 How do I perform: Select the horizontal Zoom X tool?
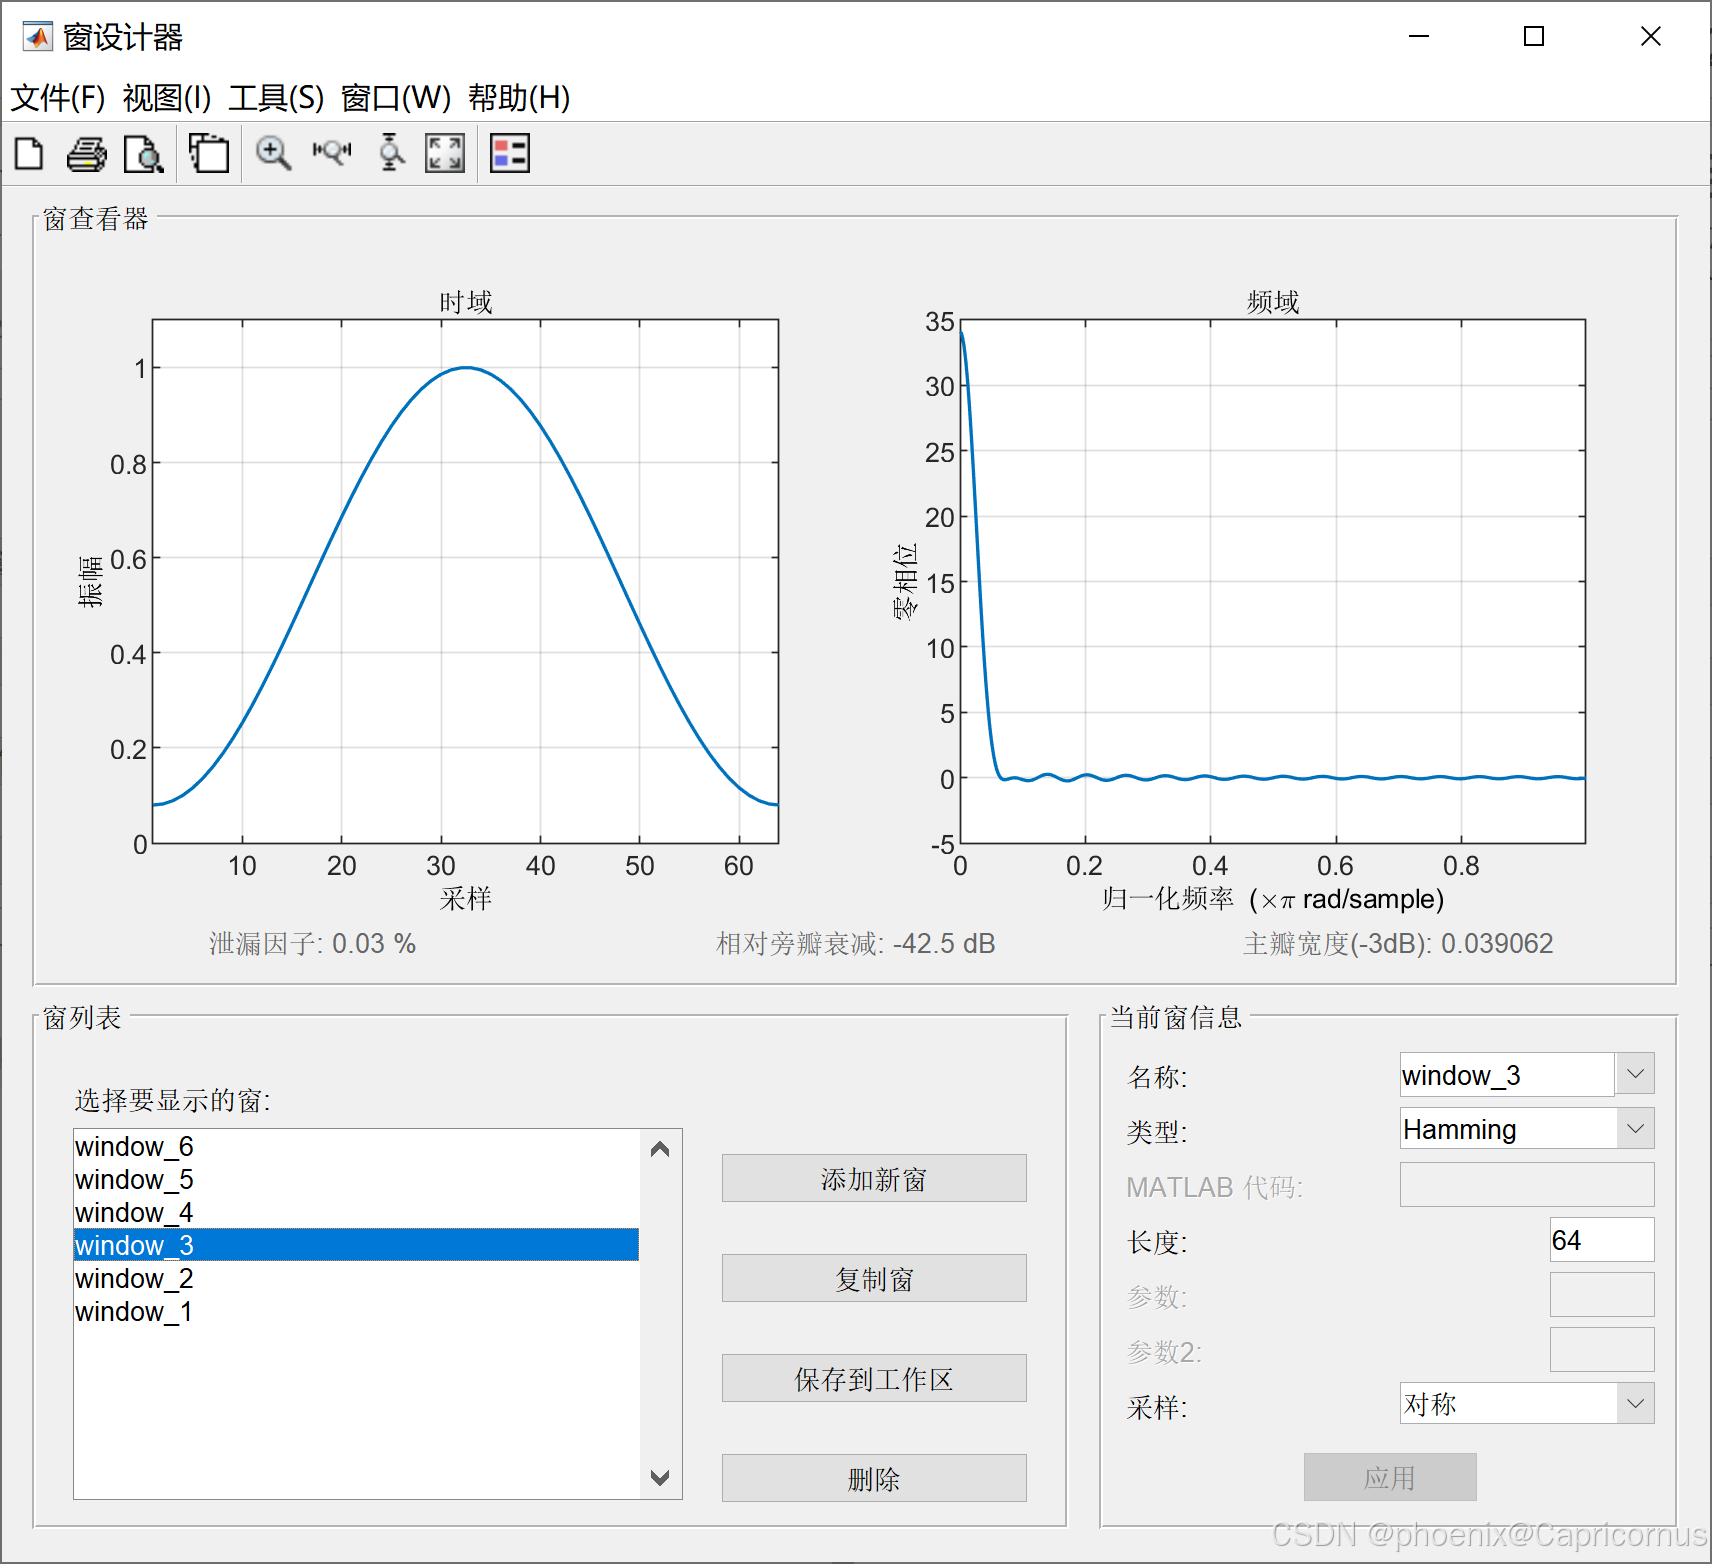tap(332, 152)
